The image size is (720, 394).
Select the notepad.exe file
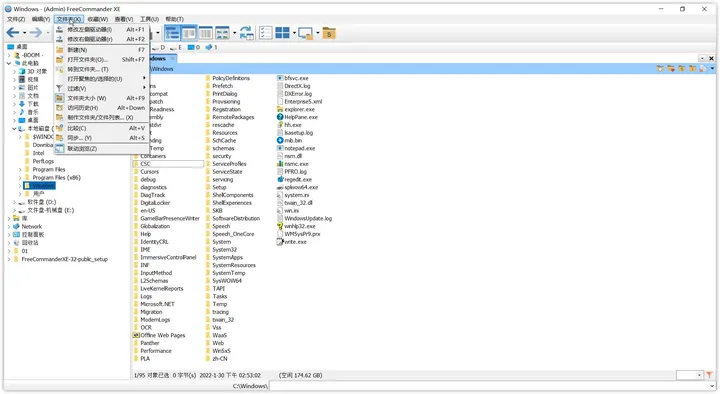coord(296,148)
